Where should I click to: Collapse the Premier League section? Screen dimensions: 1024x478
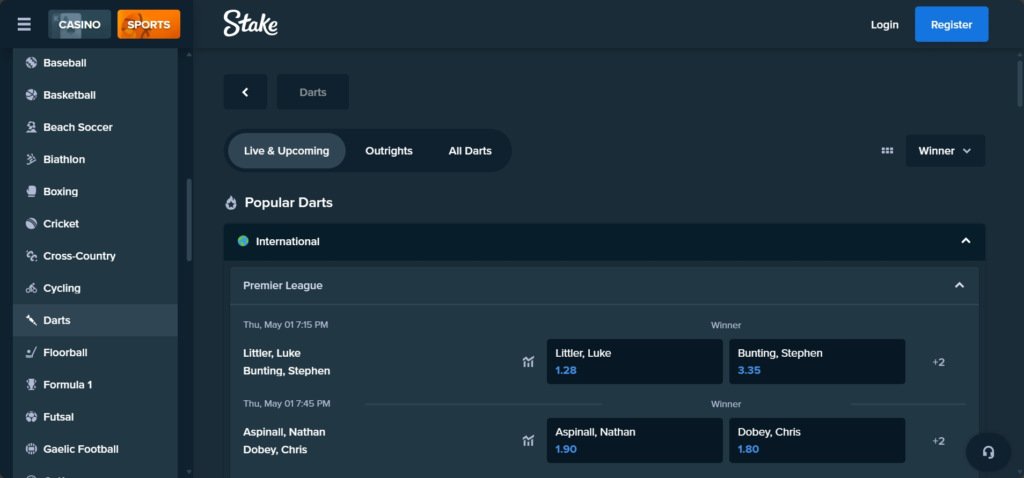pyautogui.click(x=959, y=285)
